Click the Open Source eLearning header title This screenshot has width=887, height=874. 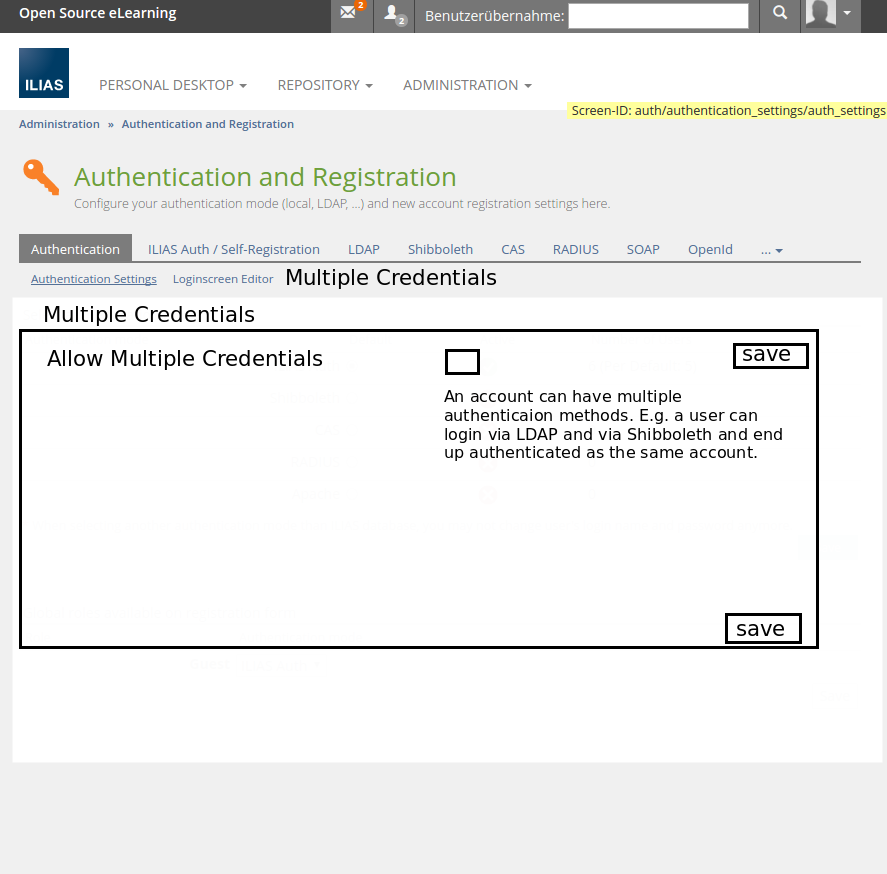pyautogui.click(x=98, y=13)
